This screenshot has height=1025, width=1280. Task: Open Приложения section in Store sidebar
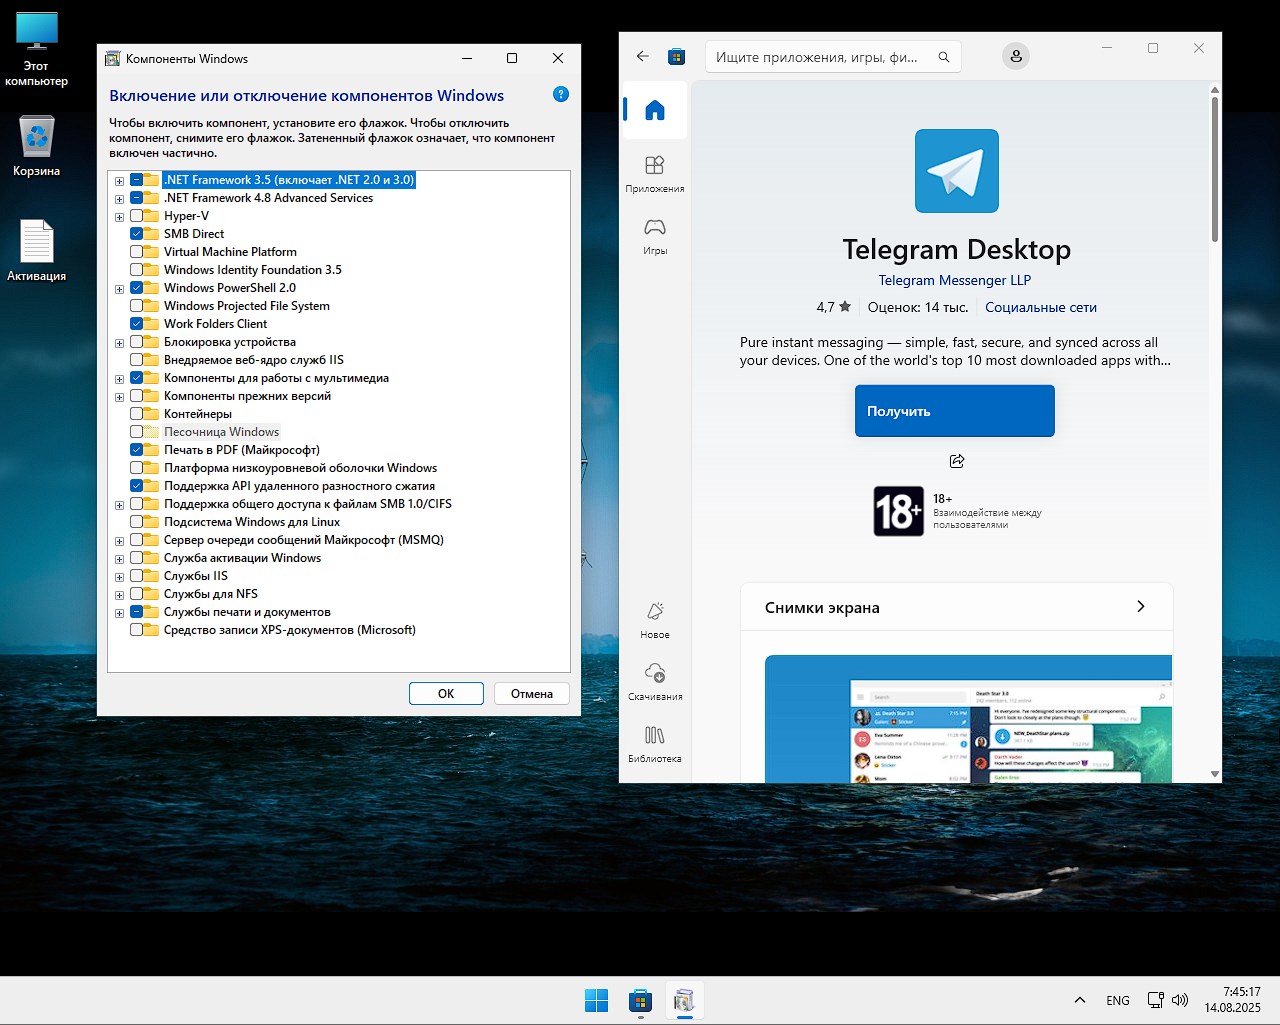pos(655,174)
